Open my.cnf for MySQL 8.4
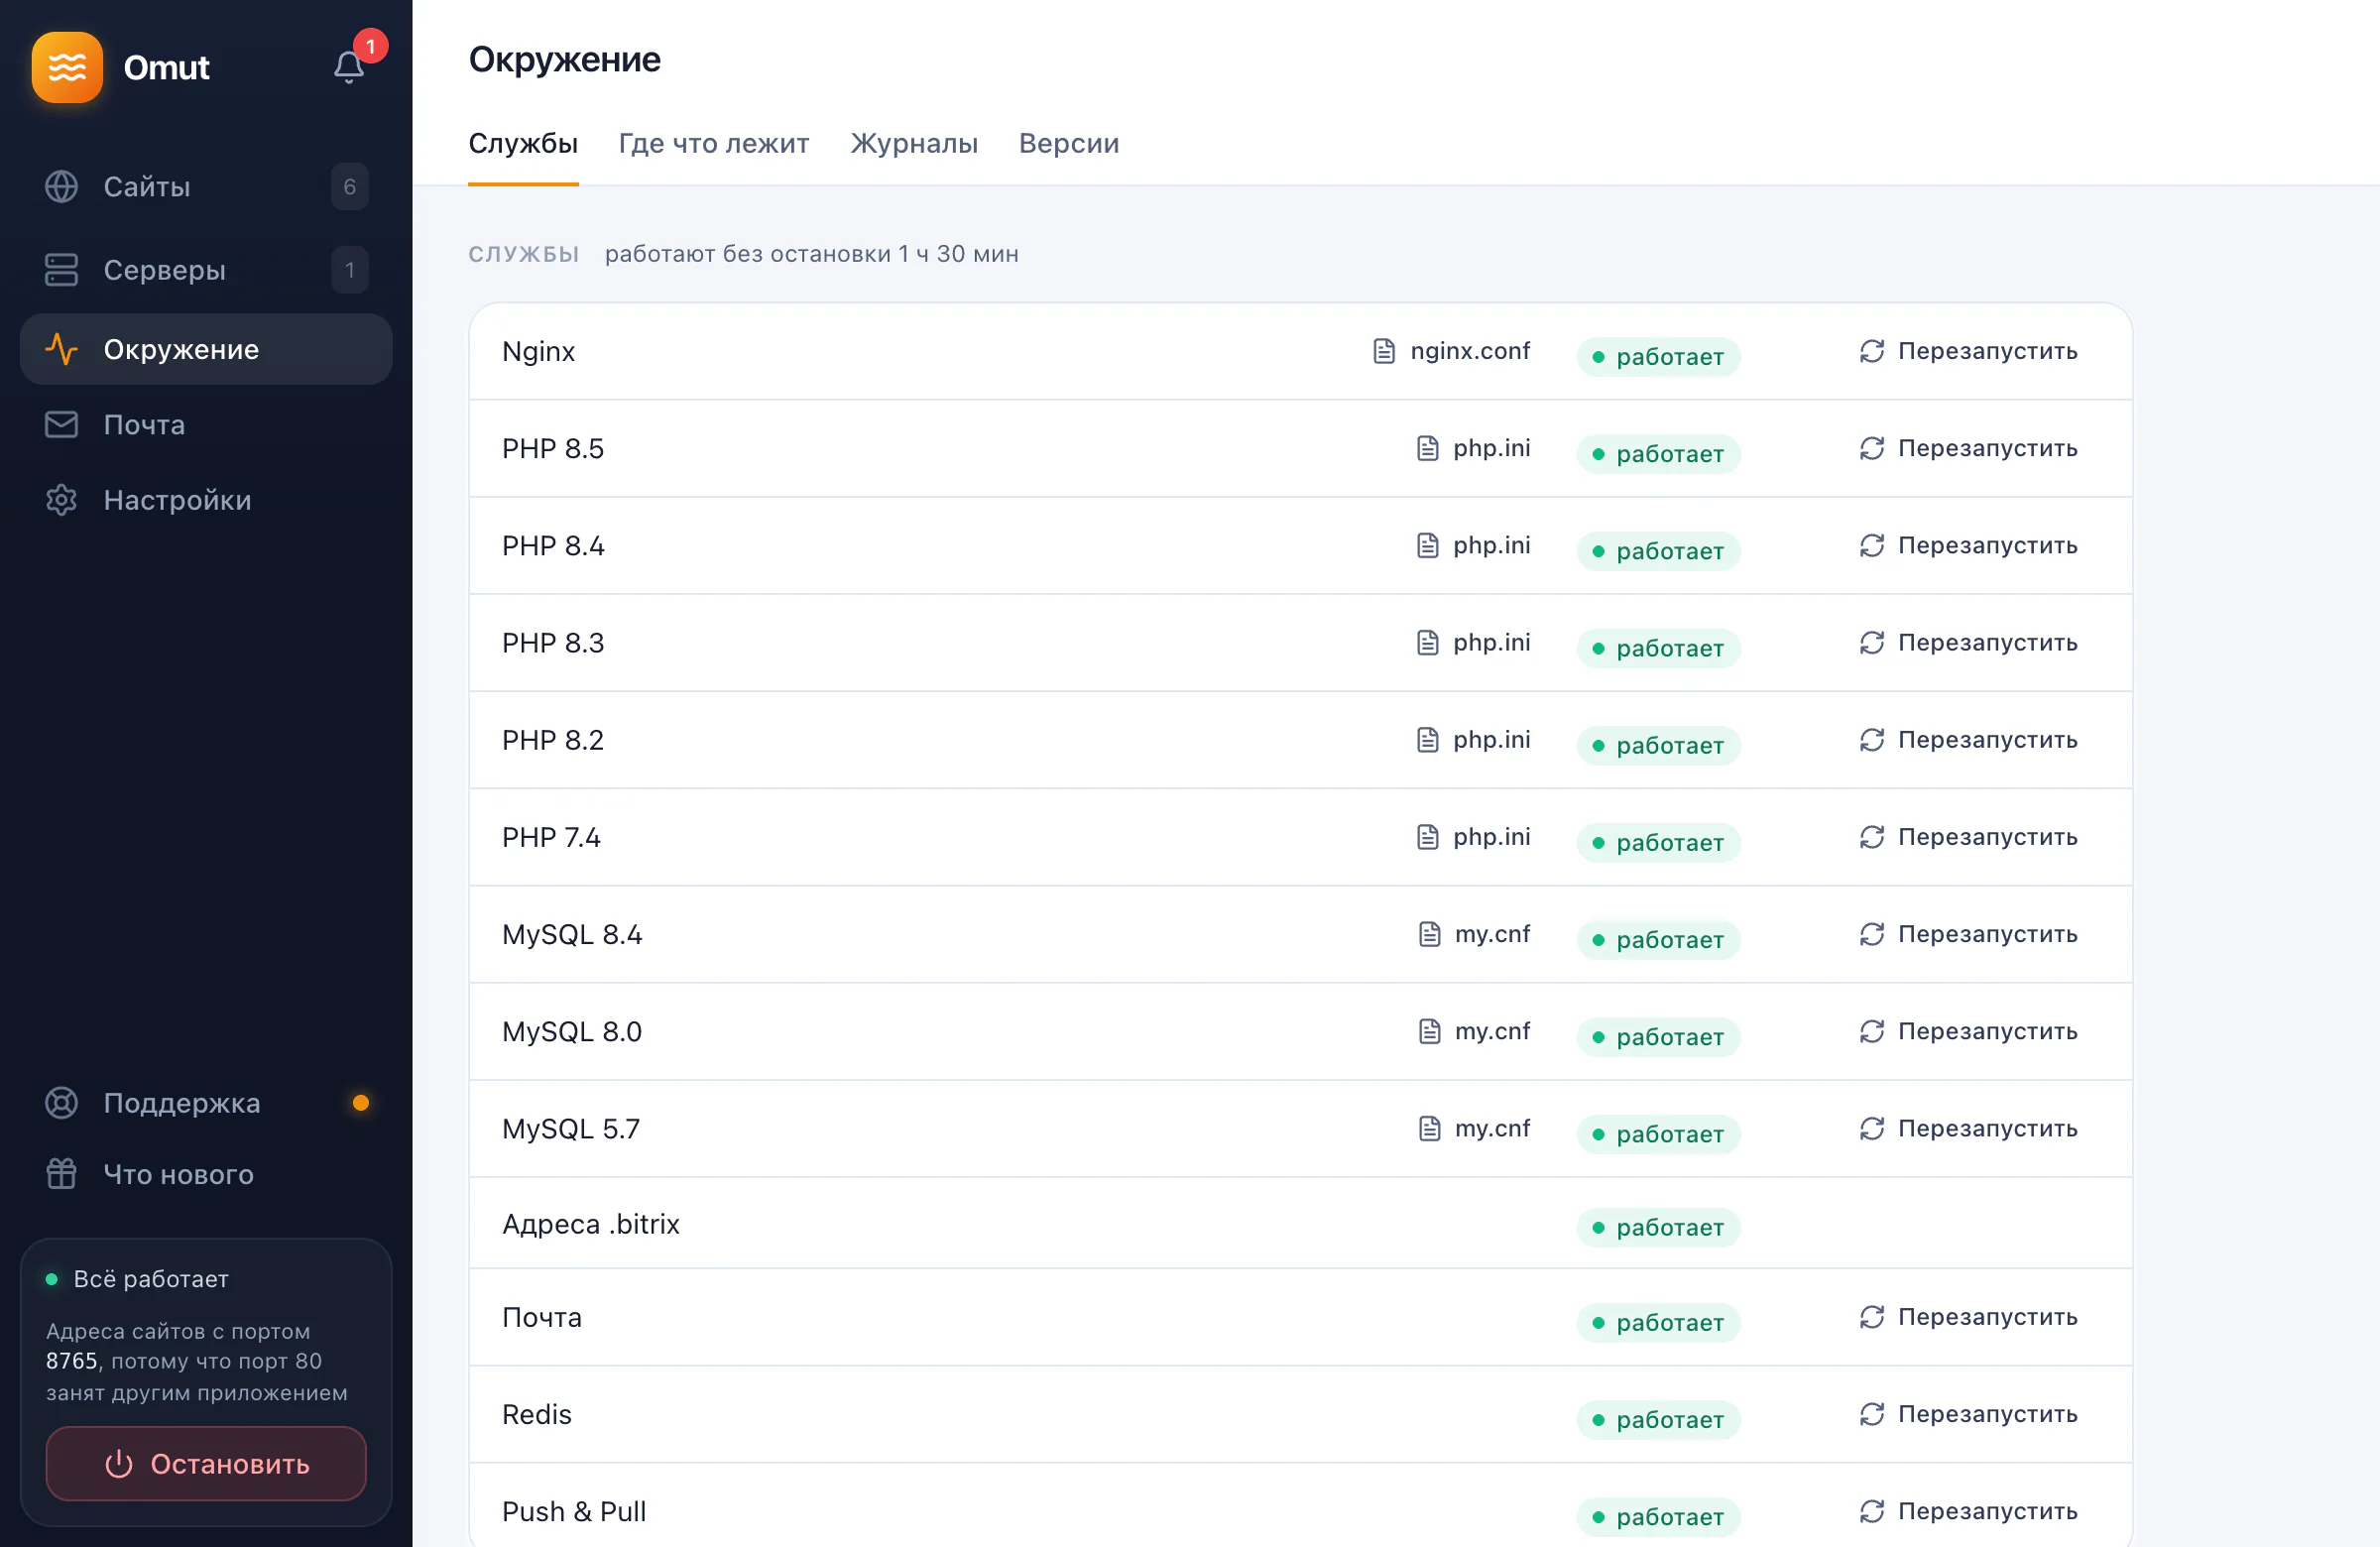The height and width of the screenshot is (1547, 2380). pos(1474,934)
